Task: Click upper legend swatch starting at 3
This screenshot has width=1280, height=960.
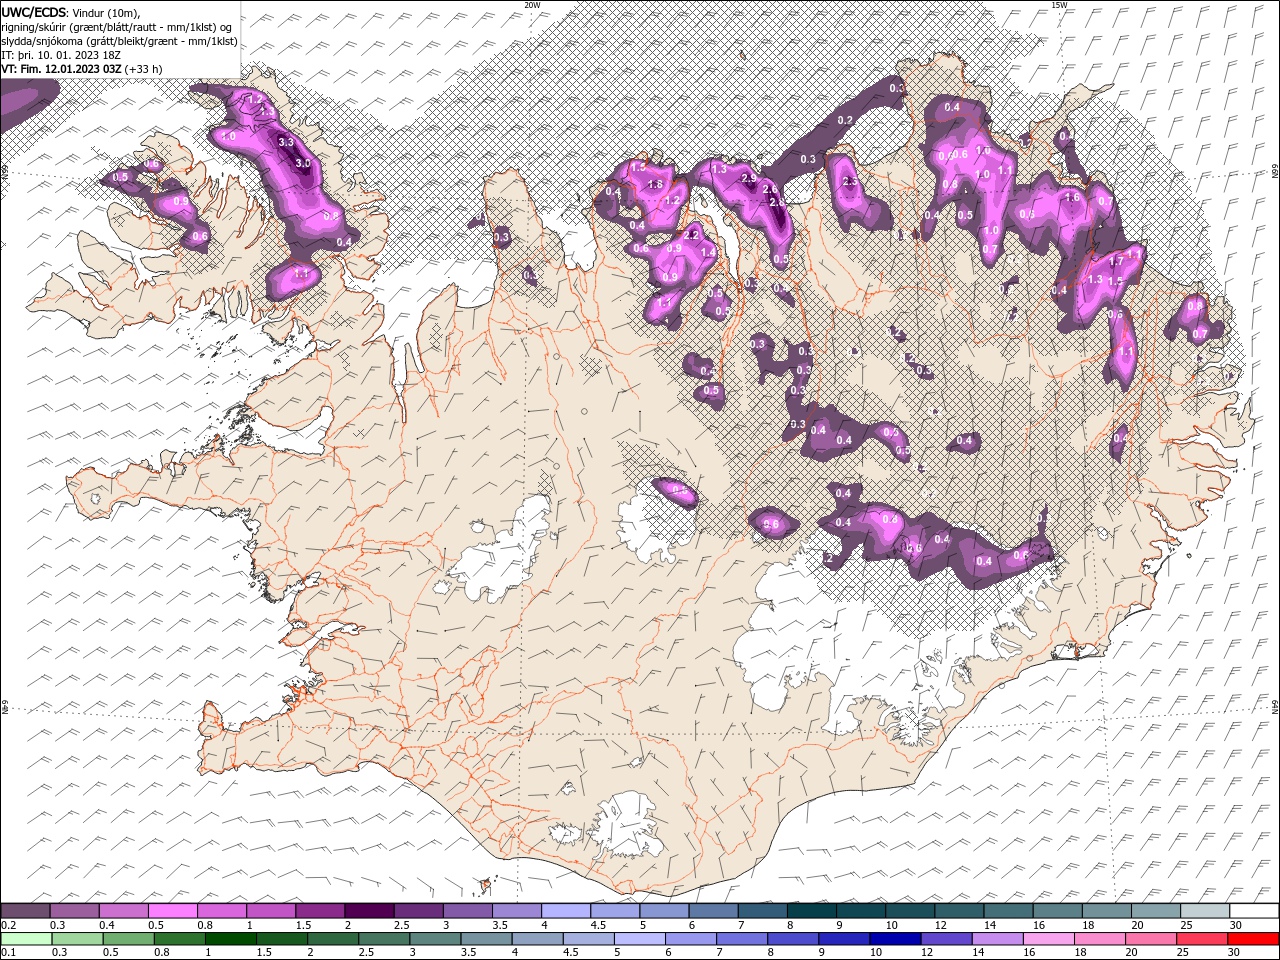Action: (468, 911)
